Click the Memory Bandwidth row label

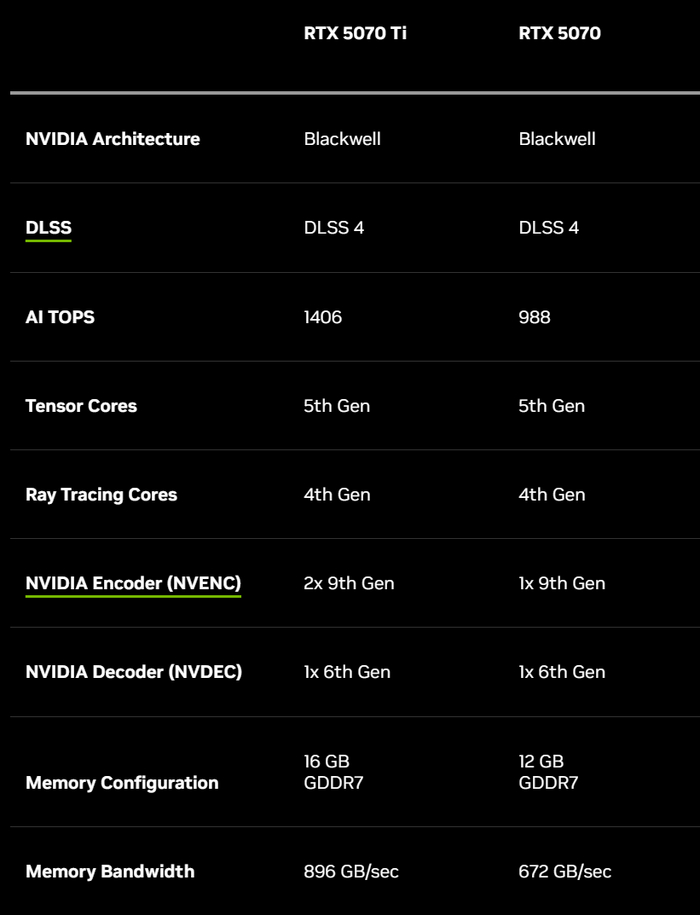pyautogui.click(x=110, y=871)
